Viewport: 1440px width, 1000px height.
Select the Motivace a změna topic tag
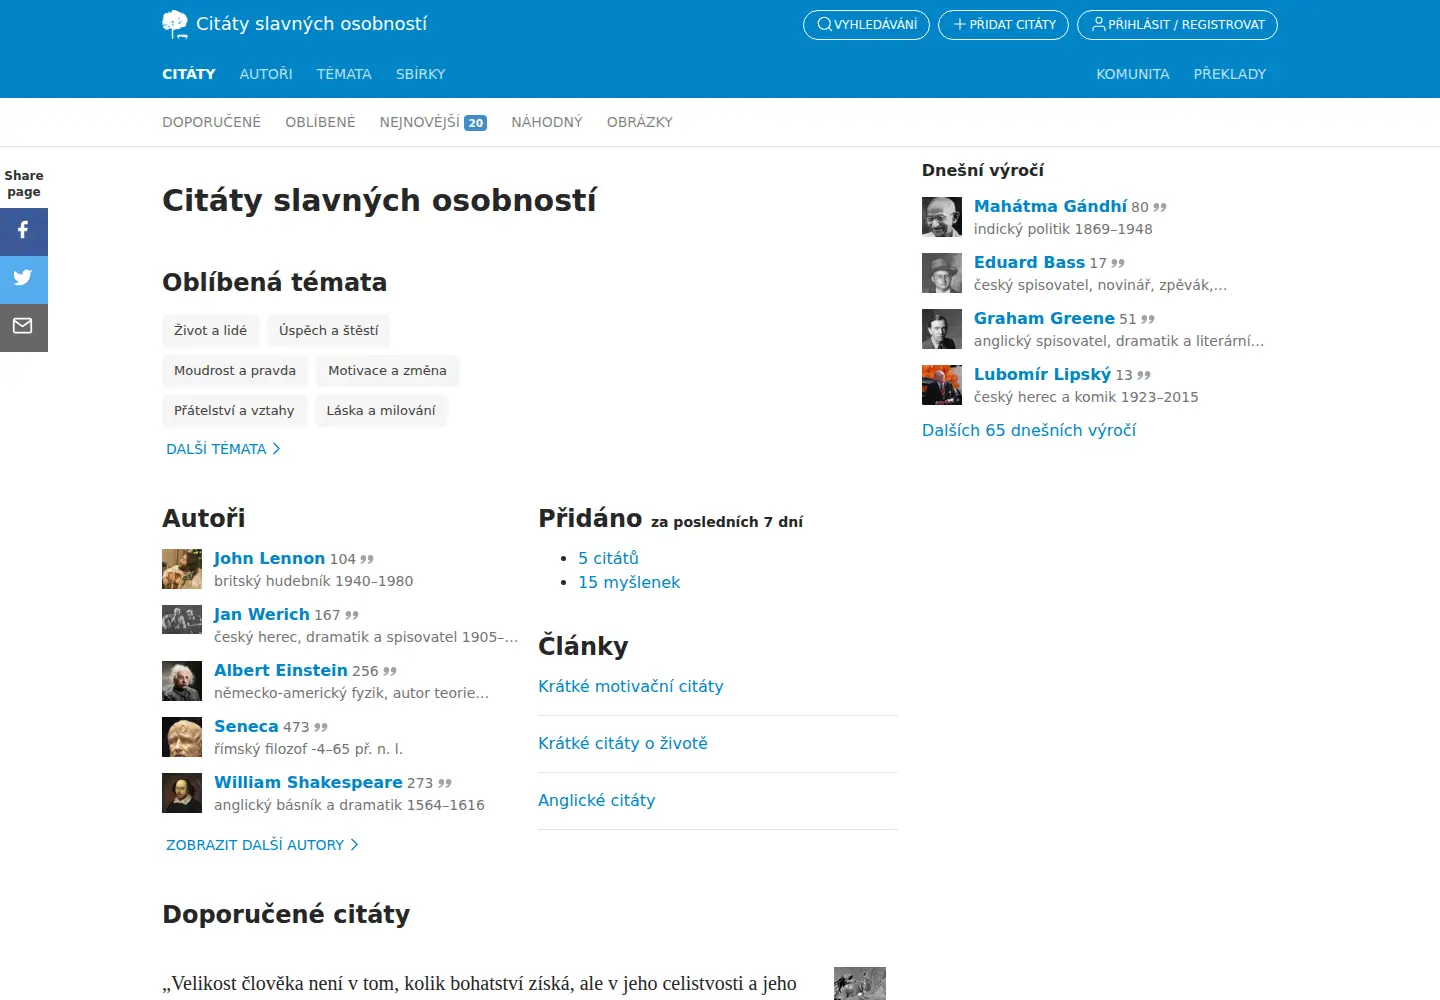coord(388,370)
